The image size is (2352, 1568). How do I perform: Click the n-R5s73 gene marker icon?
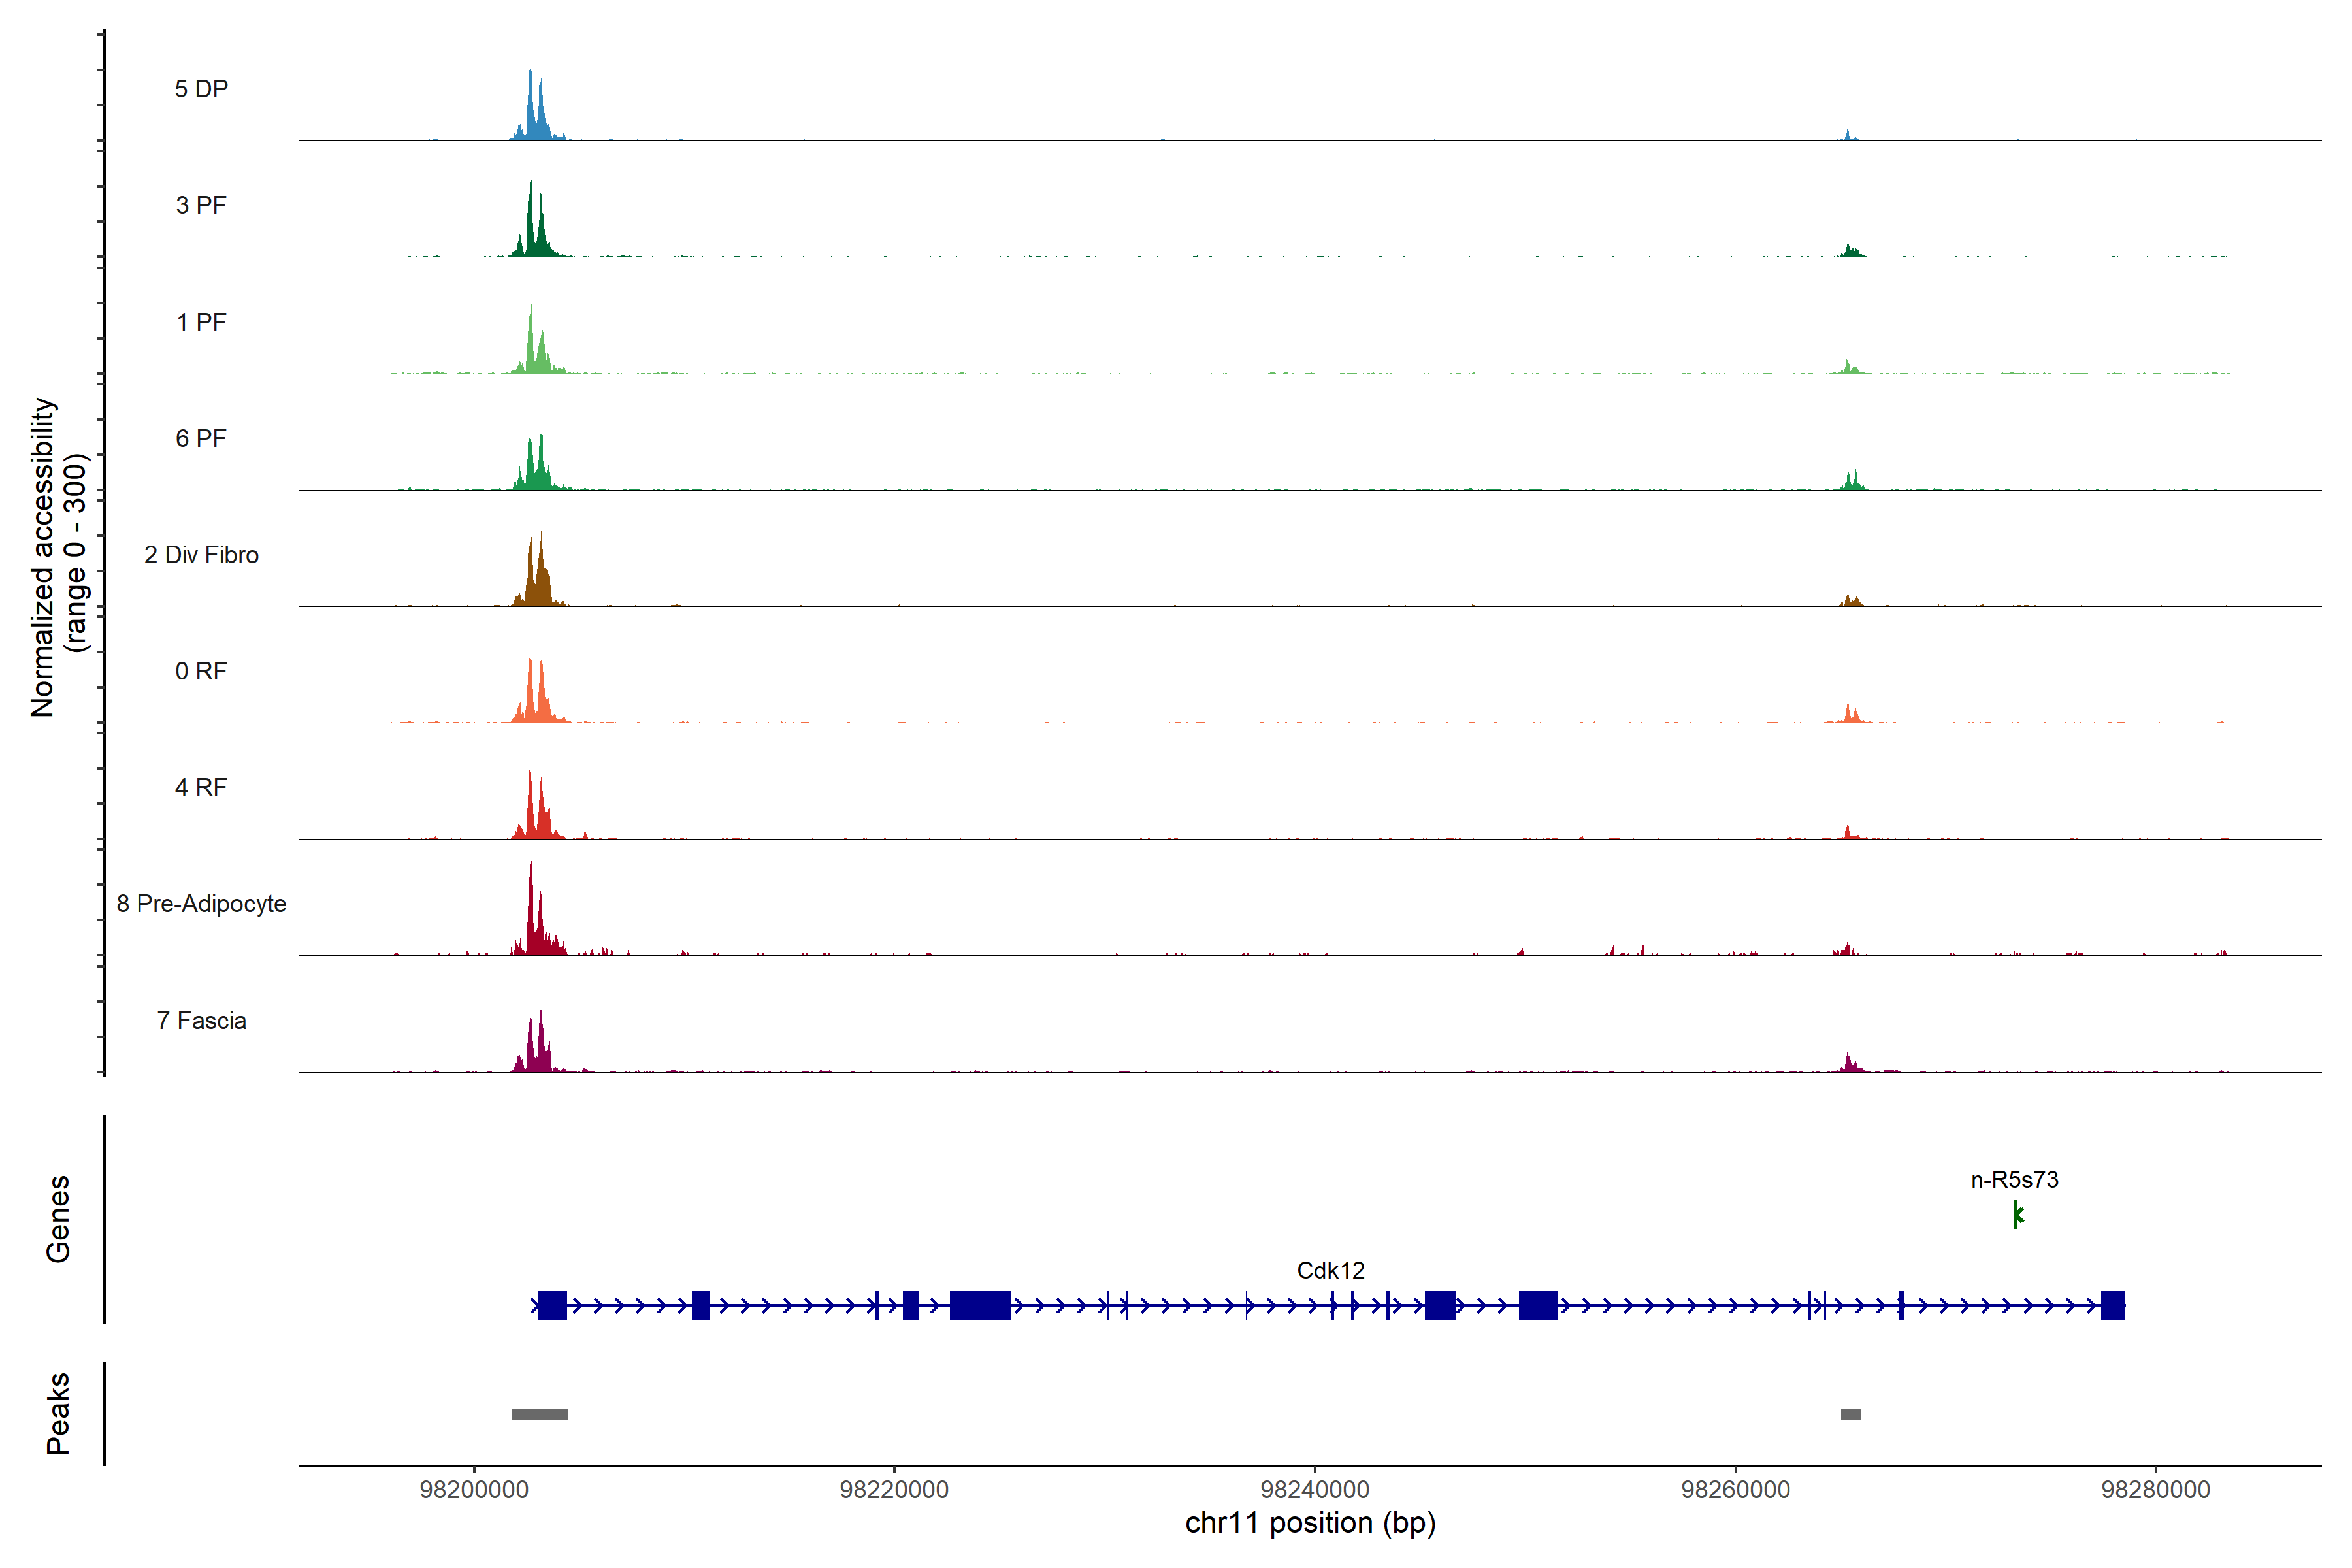tap(2017, 1215)
